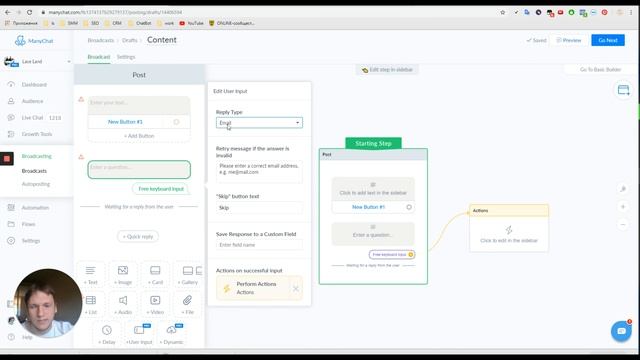The image size is (640, 360).
Task: Click the + Quick reply button
Action: click(x=138, y=236)
